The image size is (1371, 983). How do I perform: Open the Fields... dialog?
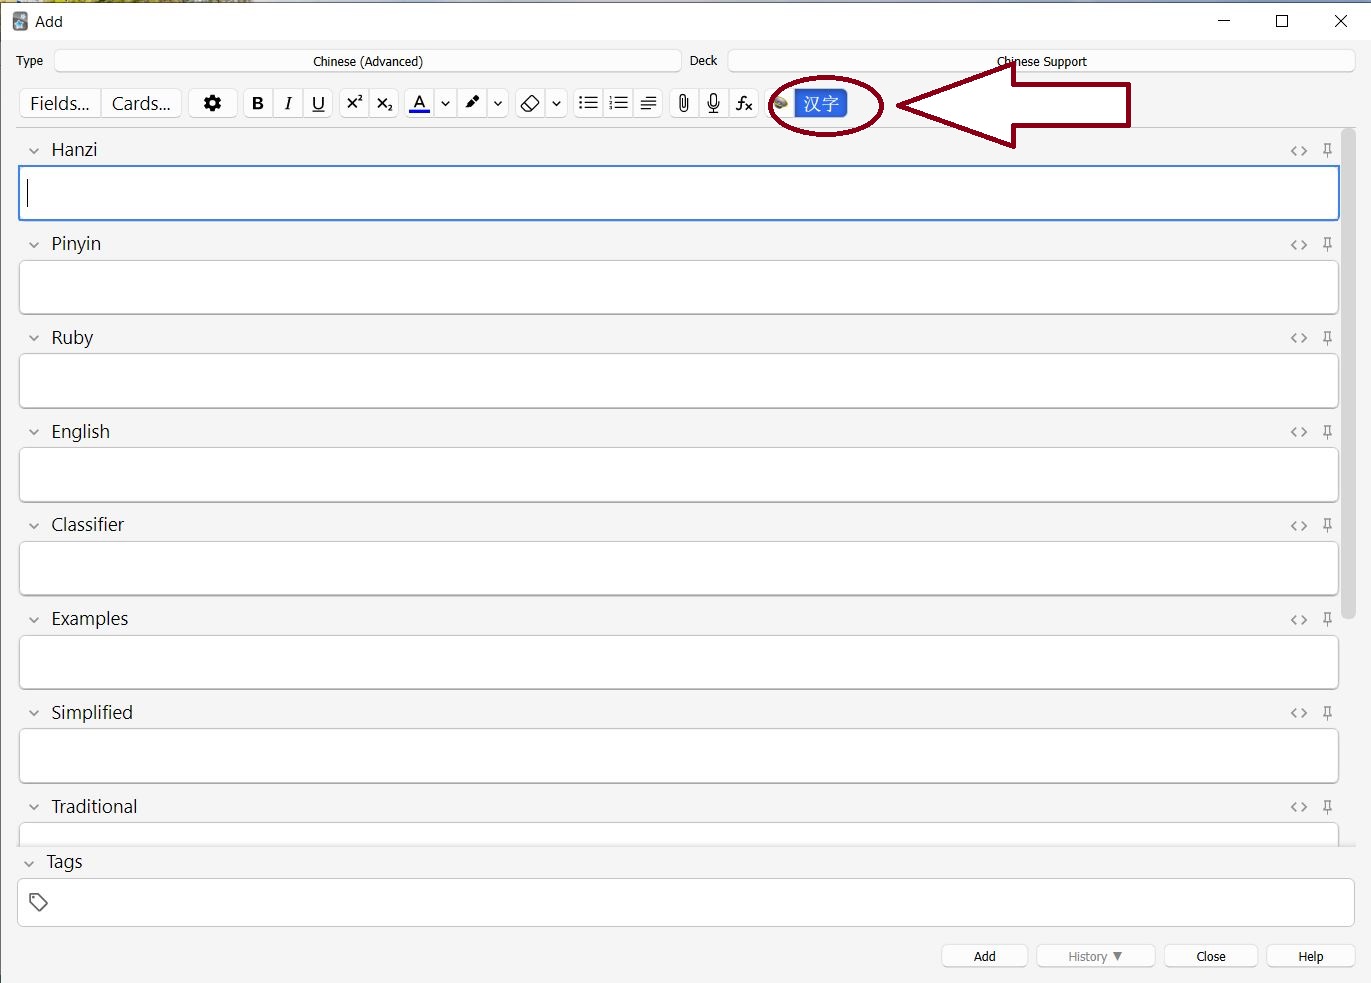tap(60, 103)
